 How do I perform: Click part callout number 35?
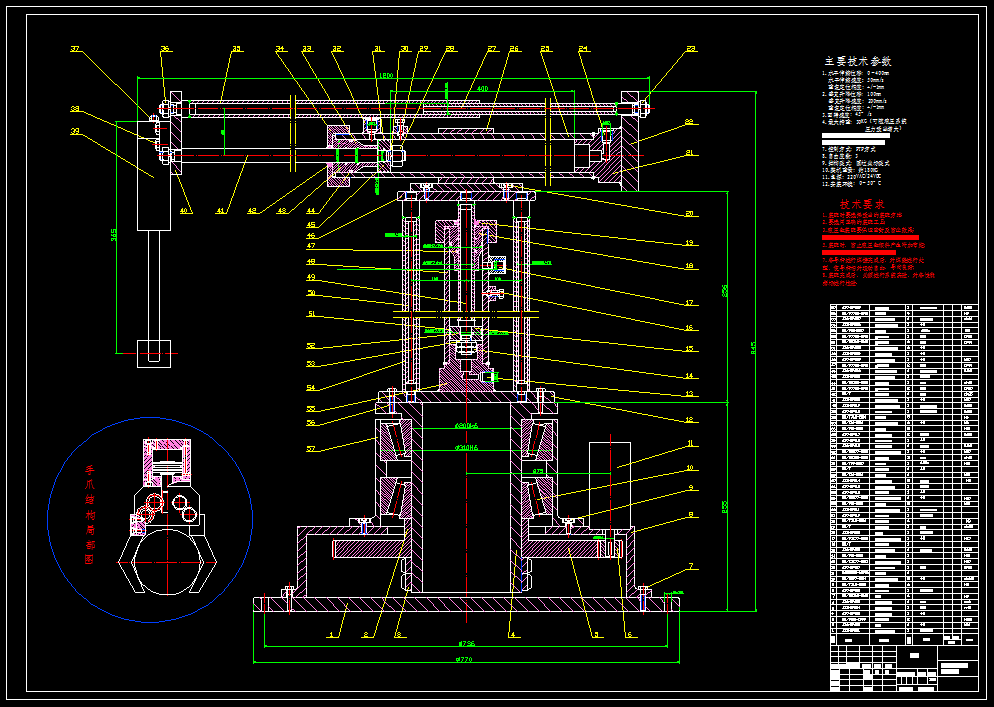pos(236,49)
